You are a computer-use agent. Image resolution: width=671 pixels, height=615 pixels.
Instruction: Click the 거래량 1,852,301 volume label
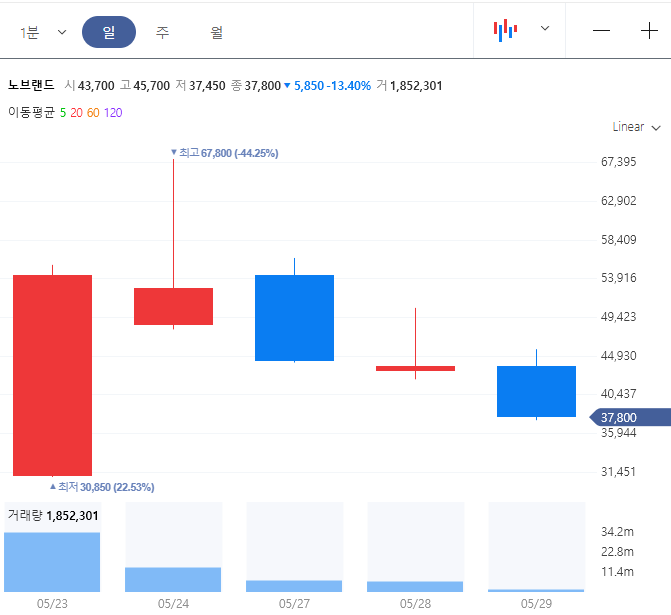click(x=53, y=516)
